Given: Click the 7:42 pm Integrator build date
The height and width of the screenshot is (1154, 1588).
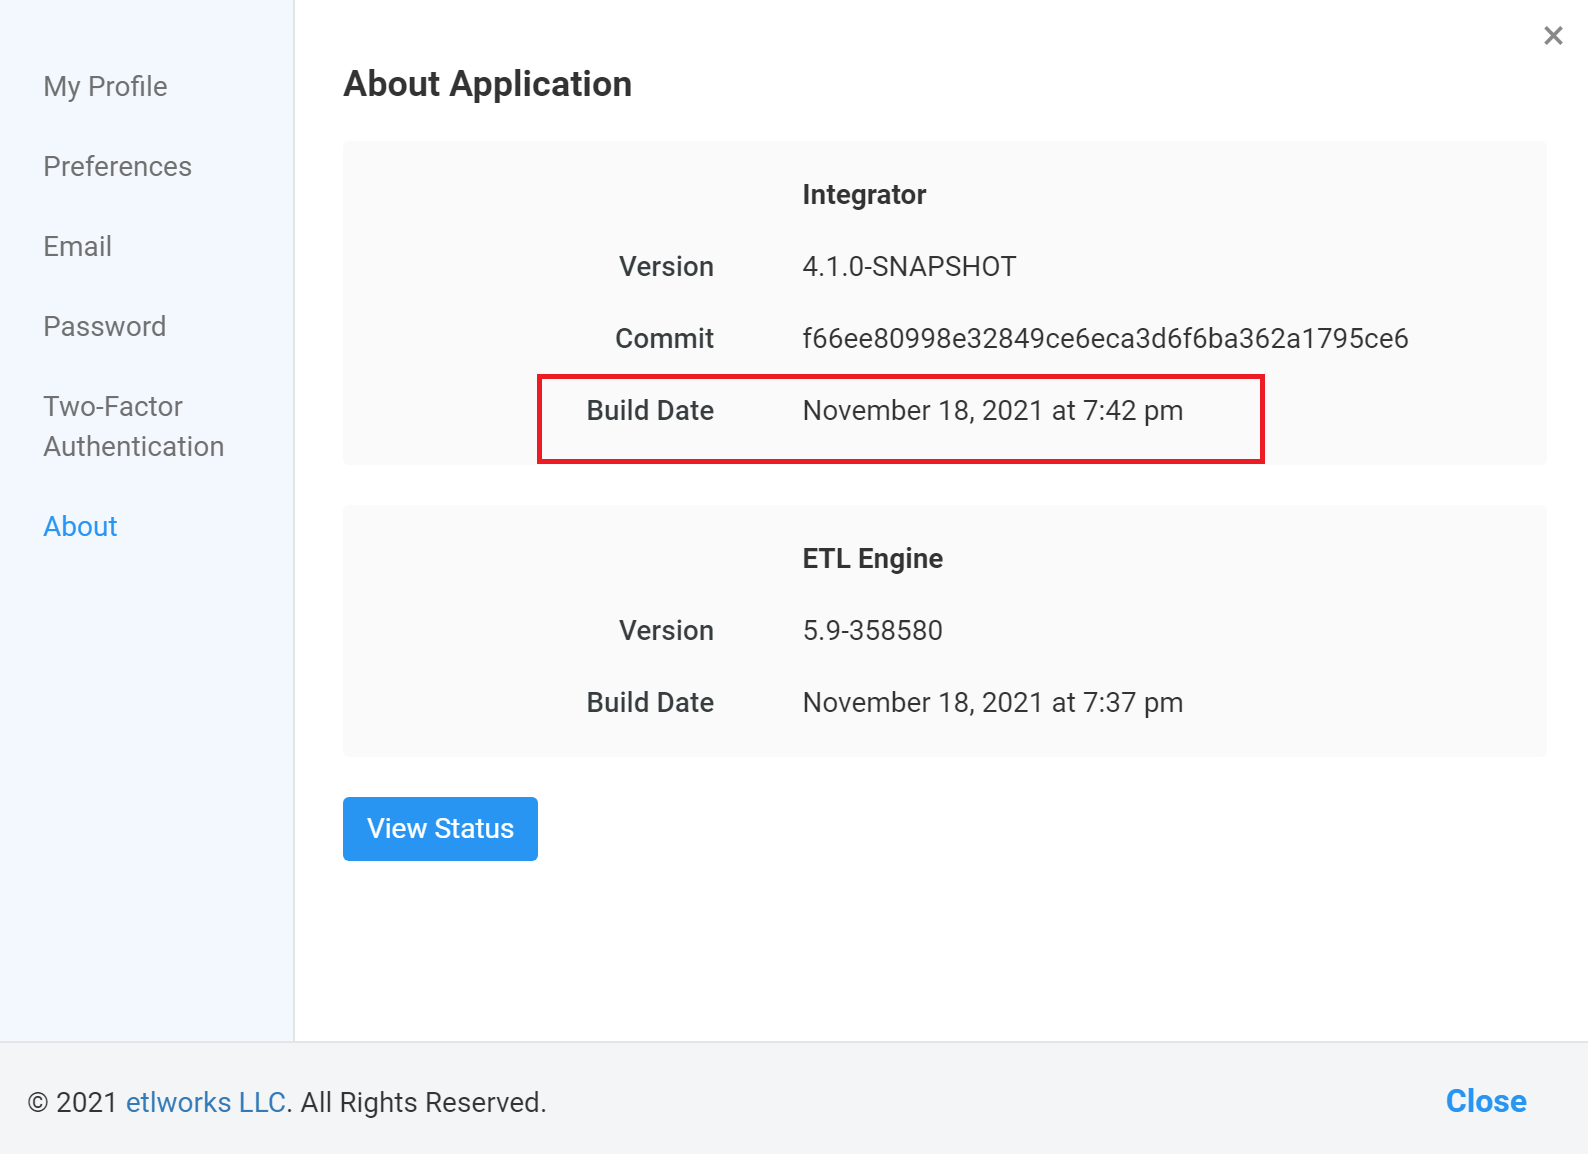Looking at the screenshot, I should coord(992,411).
